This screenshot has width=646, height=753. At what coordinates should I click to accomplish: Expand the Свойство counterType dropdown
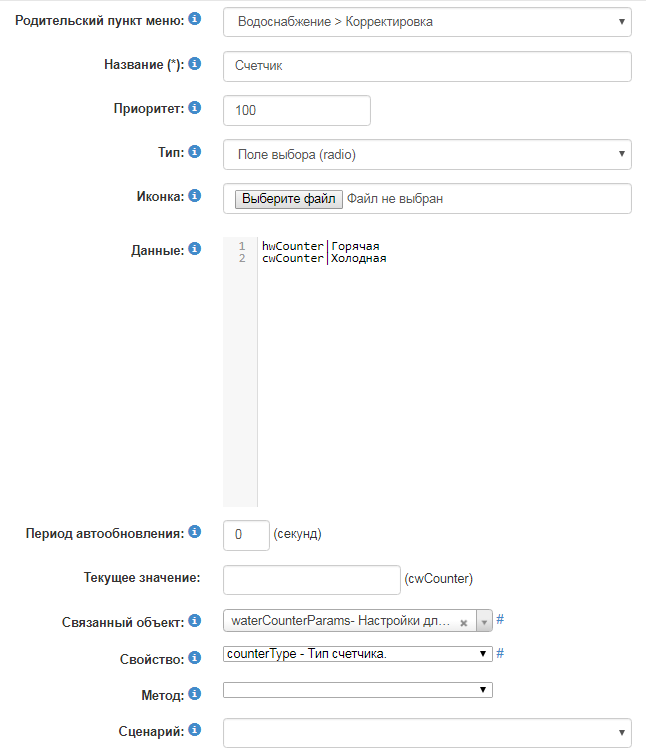coord(358,654)
